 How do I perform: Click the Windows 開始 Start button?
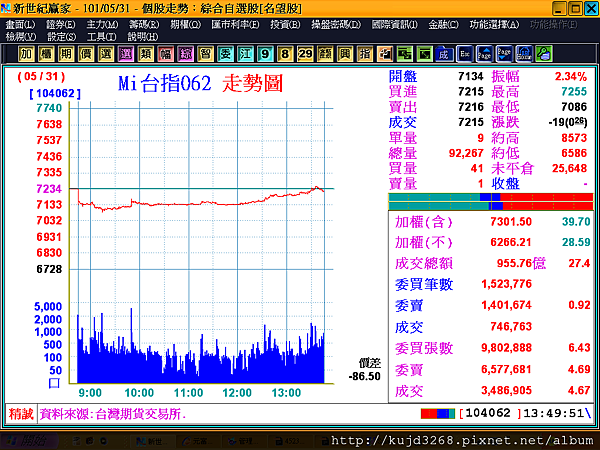pyautogui.click(x=29, y=441)
